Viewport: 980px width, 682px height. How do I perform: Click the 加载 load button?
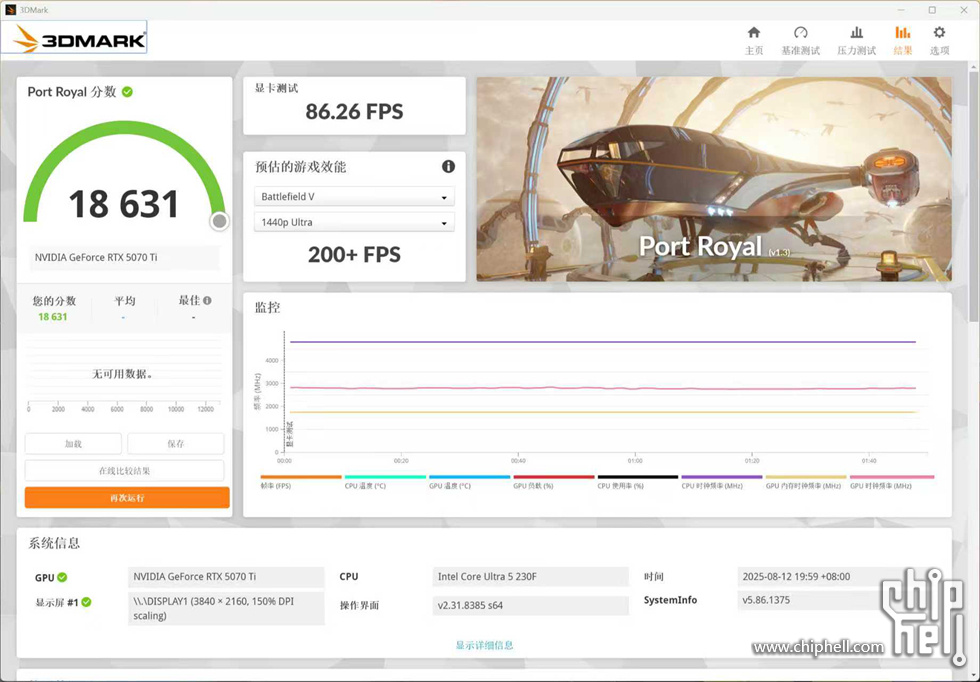73,444
